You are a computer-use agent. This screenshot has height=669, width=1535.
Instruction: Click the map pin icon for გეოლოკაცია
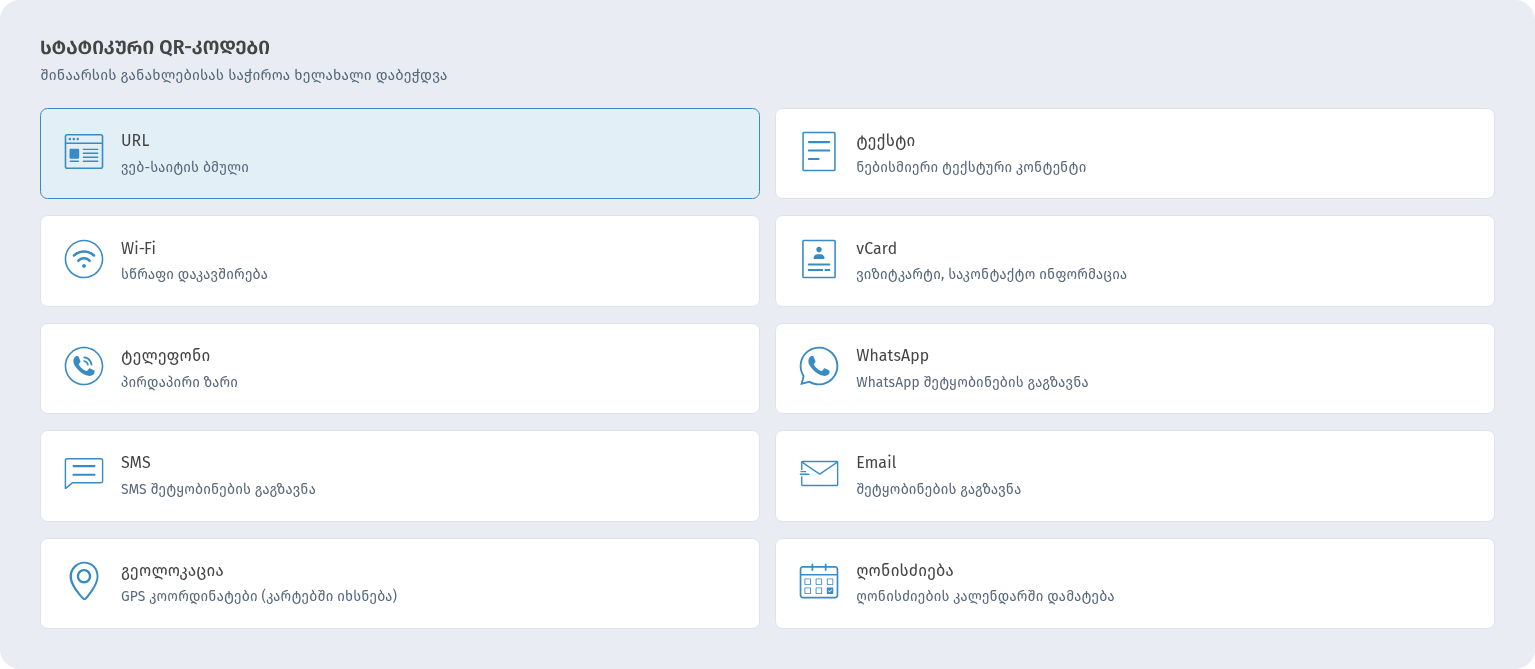pyautogui.click(x=84, y=581)
